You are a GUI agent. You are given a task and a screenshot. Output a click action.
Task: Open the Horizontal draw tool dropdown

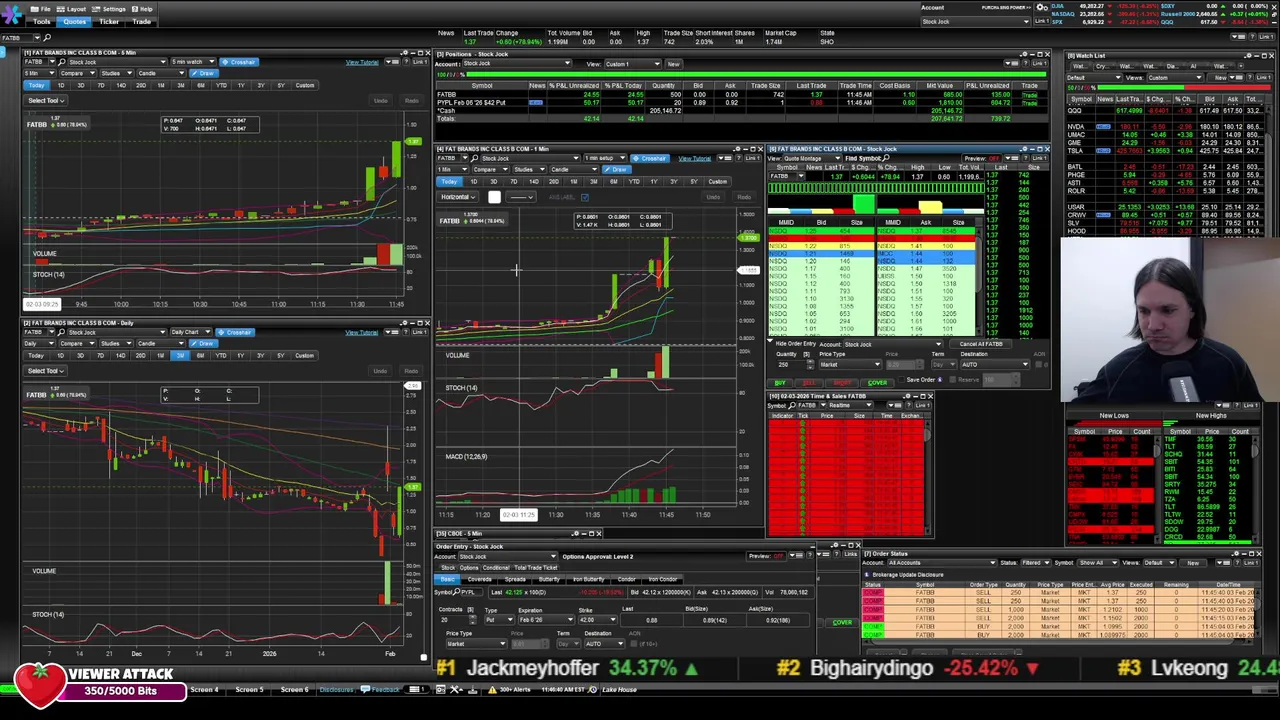tap(460, 197)
